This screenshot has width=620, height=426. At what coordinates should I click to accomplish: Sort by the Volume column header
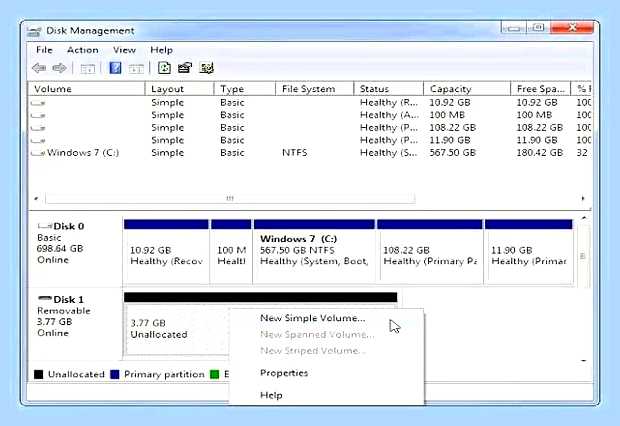point(87,89)
